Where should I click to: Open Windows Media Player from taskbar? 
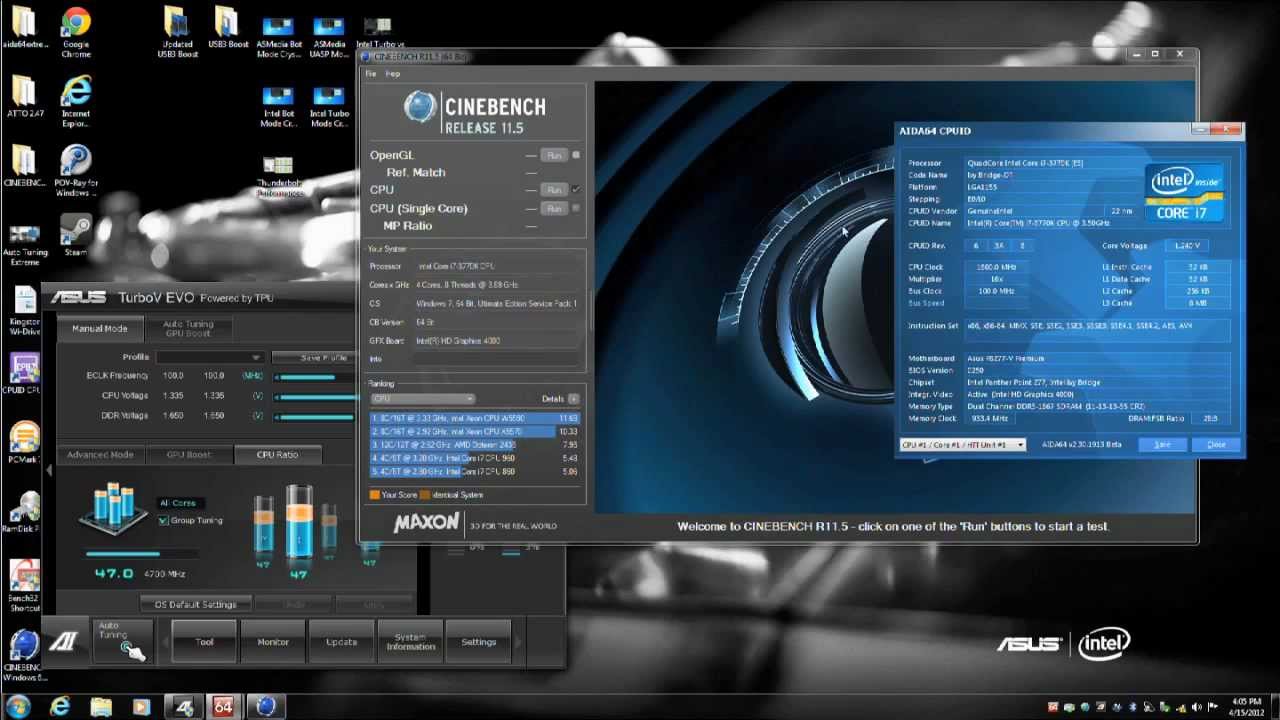click(x=141, y=706)
